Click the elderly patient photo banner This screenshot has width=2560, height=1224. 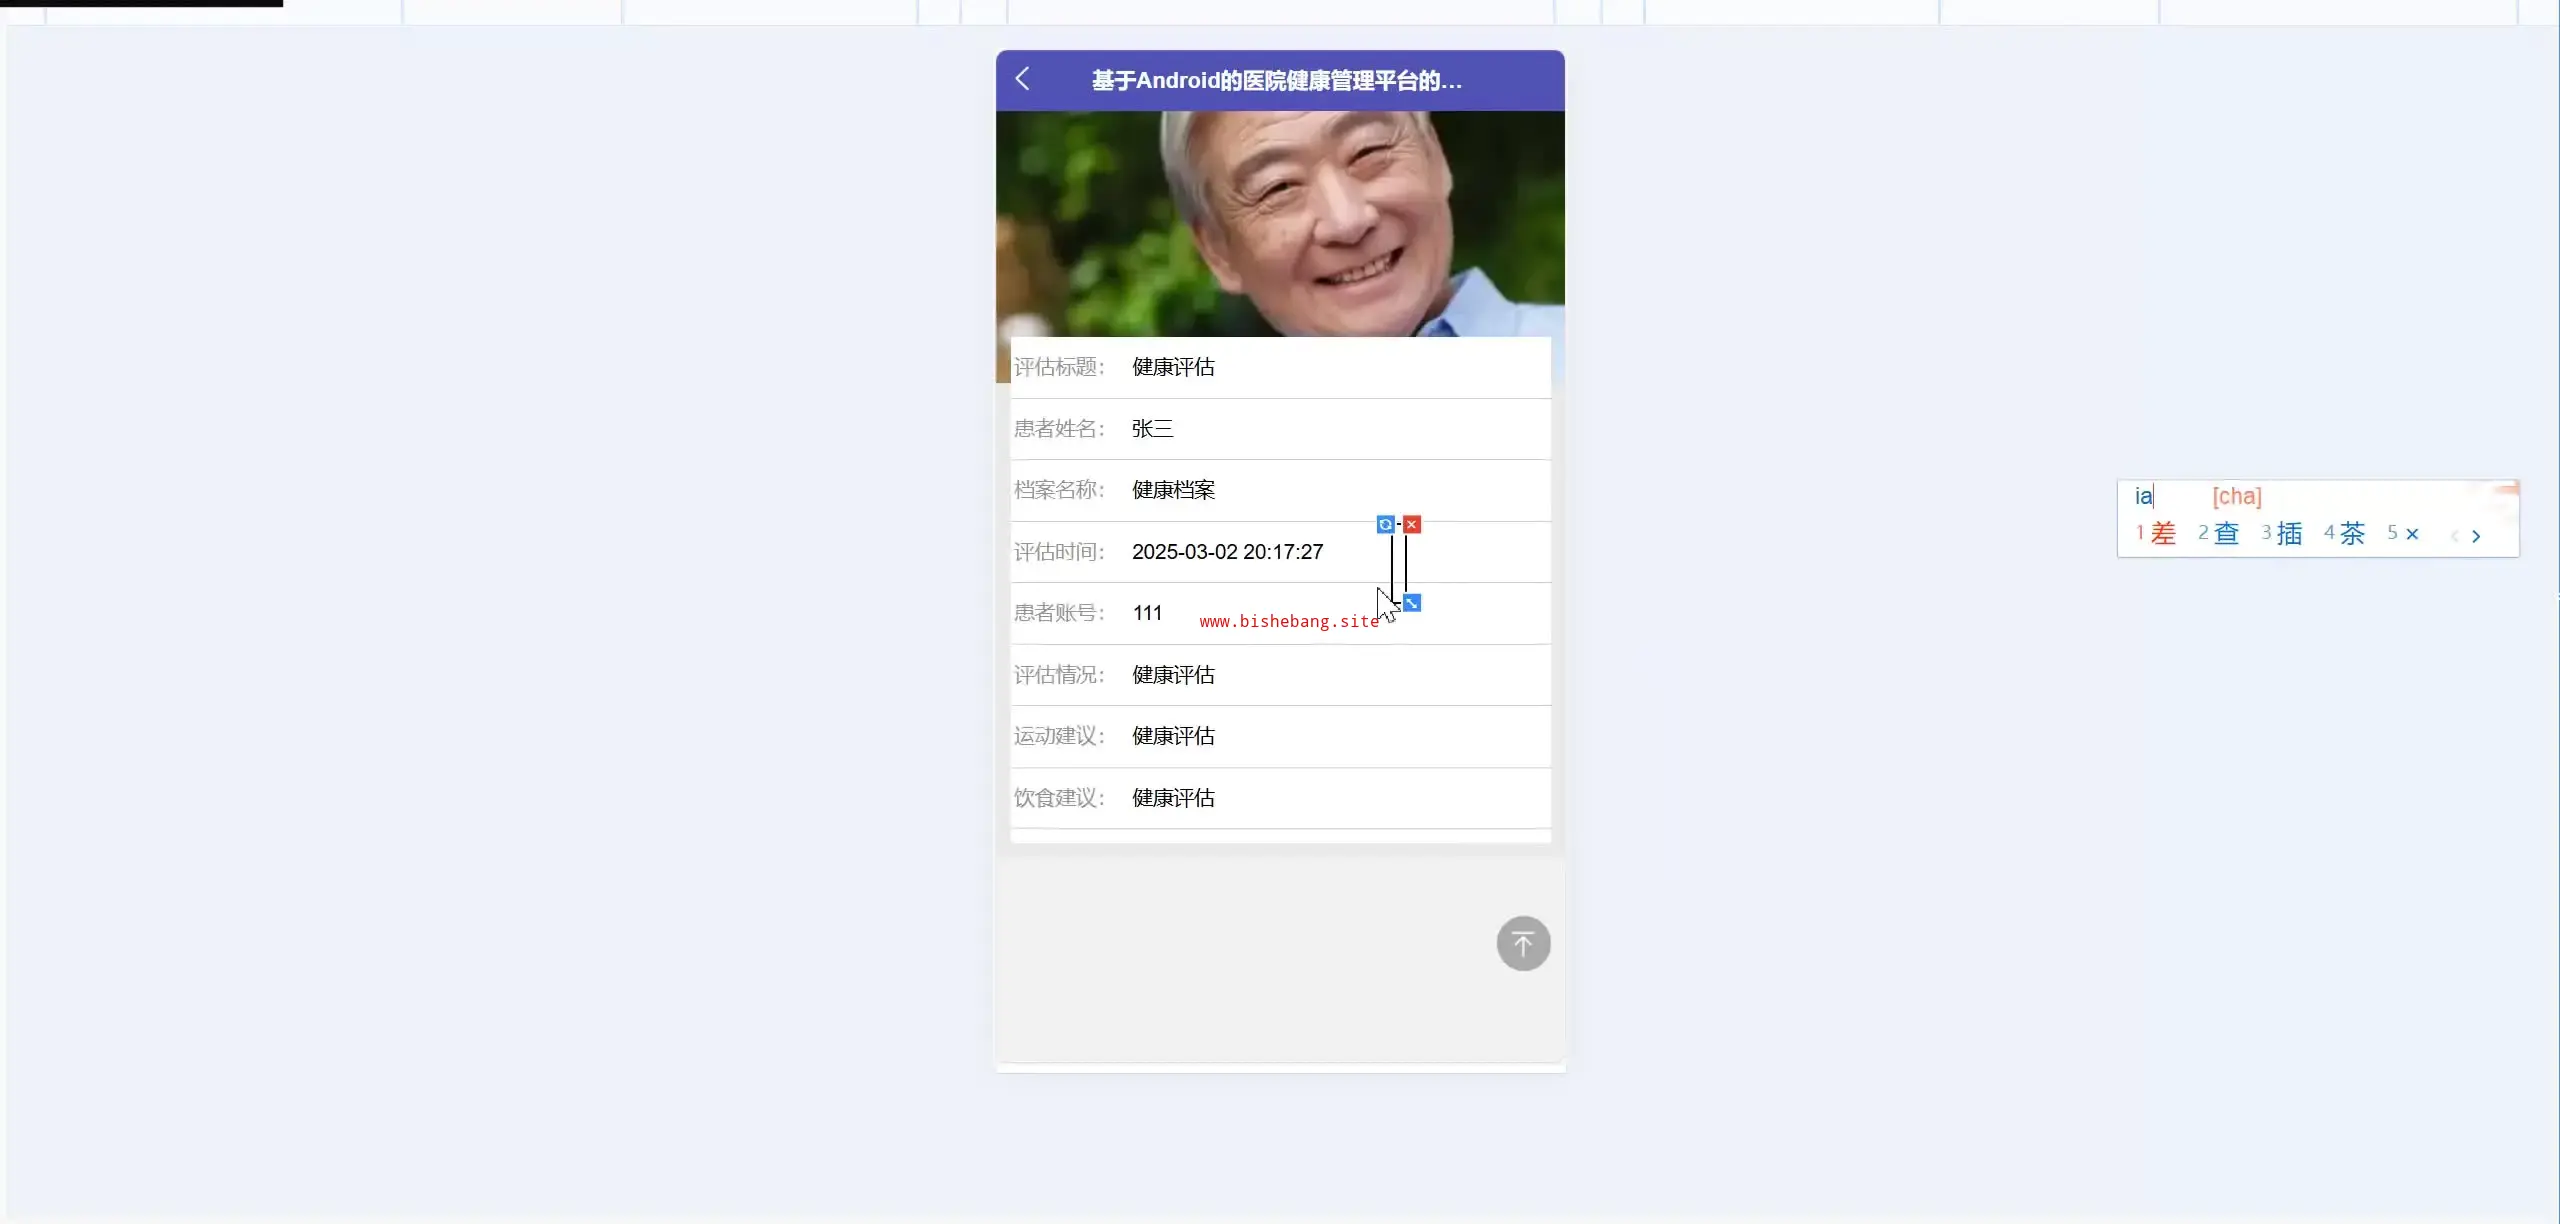coord(1280,223)
